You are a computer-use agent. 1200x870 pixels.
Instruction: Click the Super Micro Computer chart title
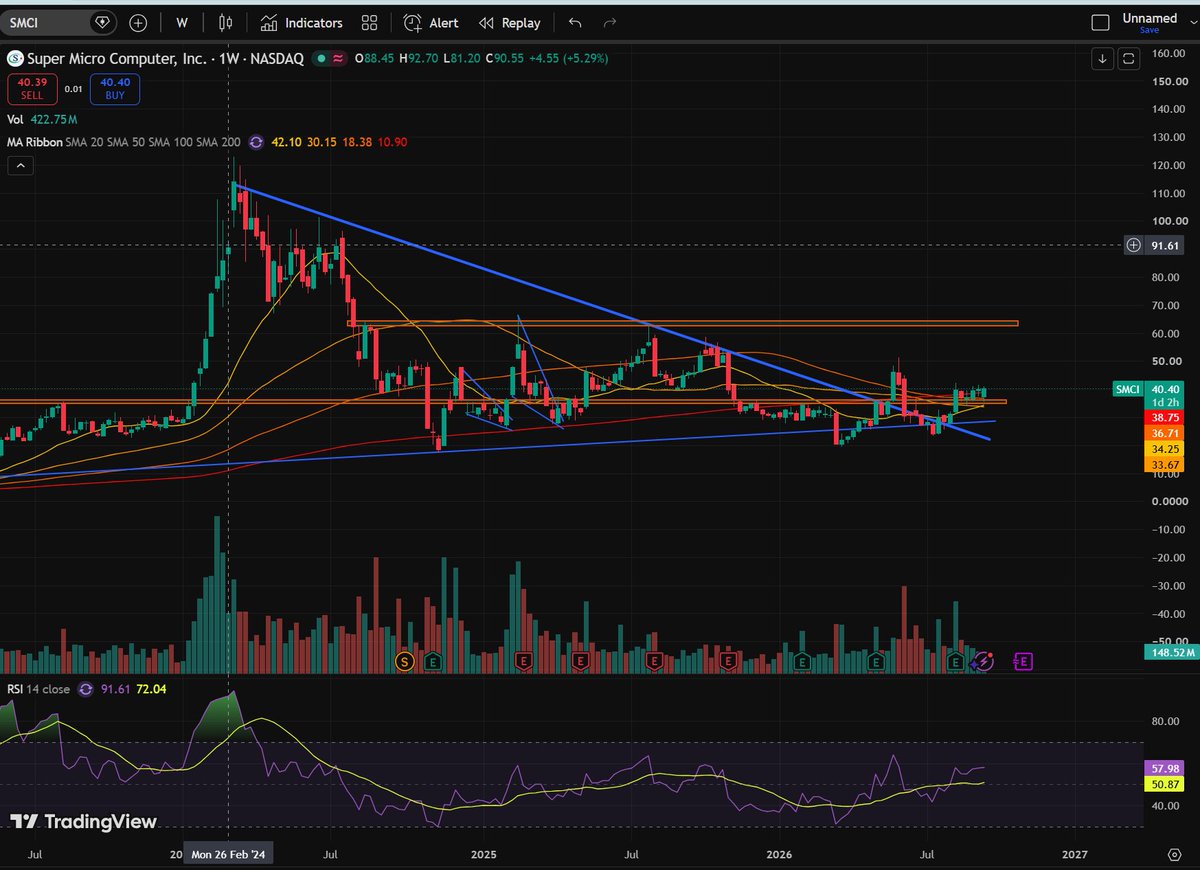[x=165, y=59]
